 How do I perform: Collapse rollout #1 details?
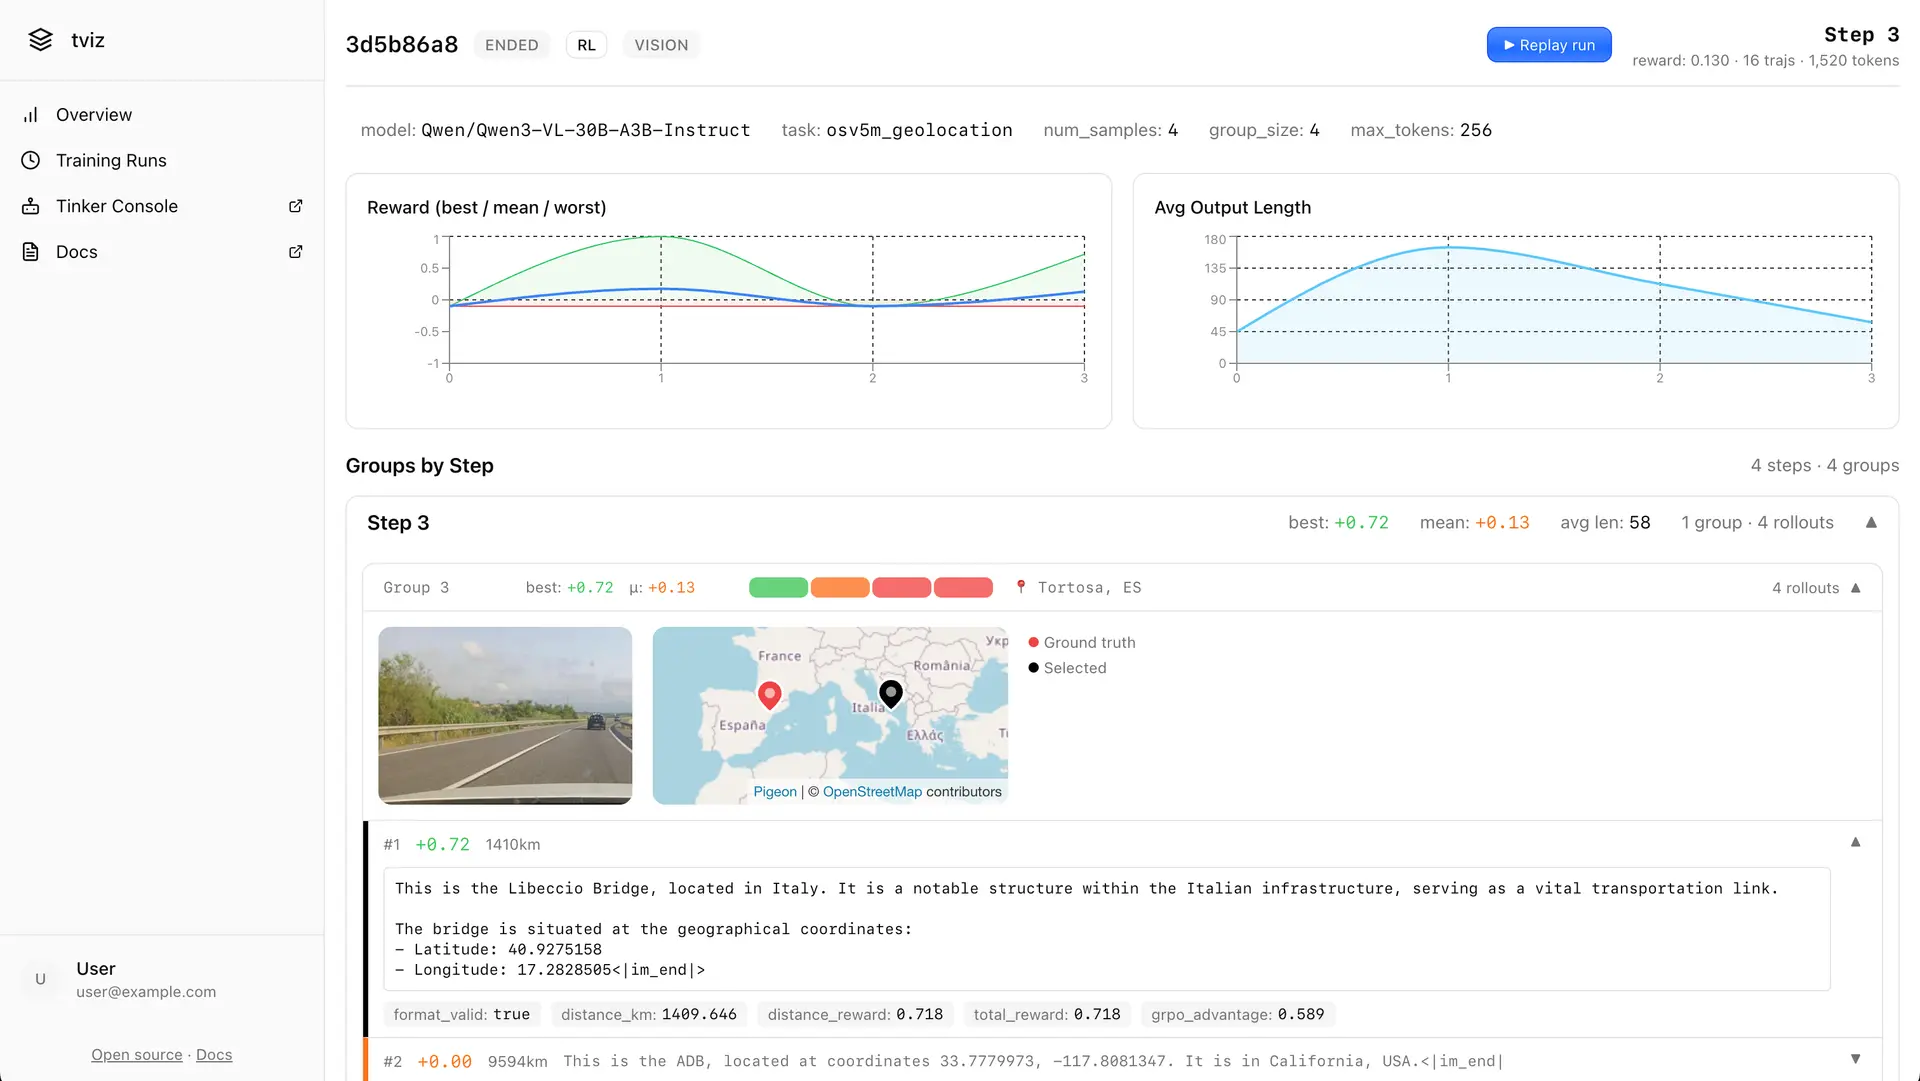(1856, 843)
